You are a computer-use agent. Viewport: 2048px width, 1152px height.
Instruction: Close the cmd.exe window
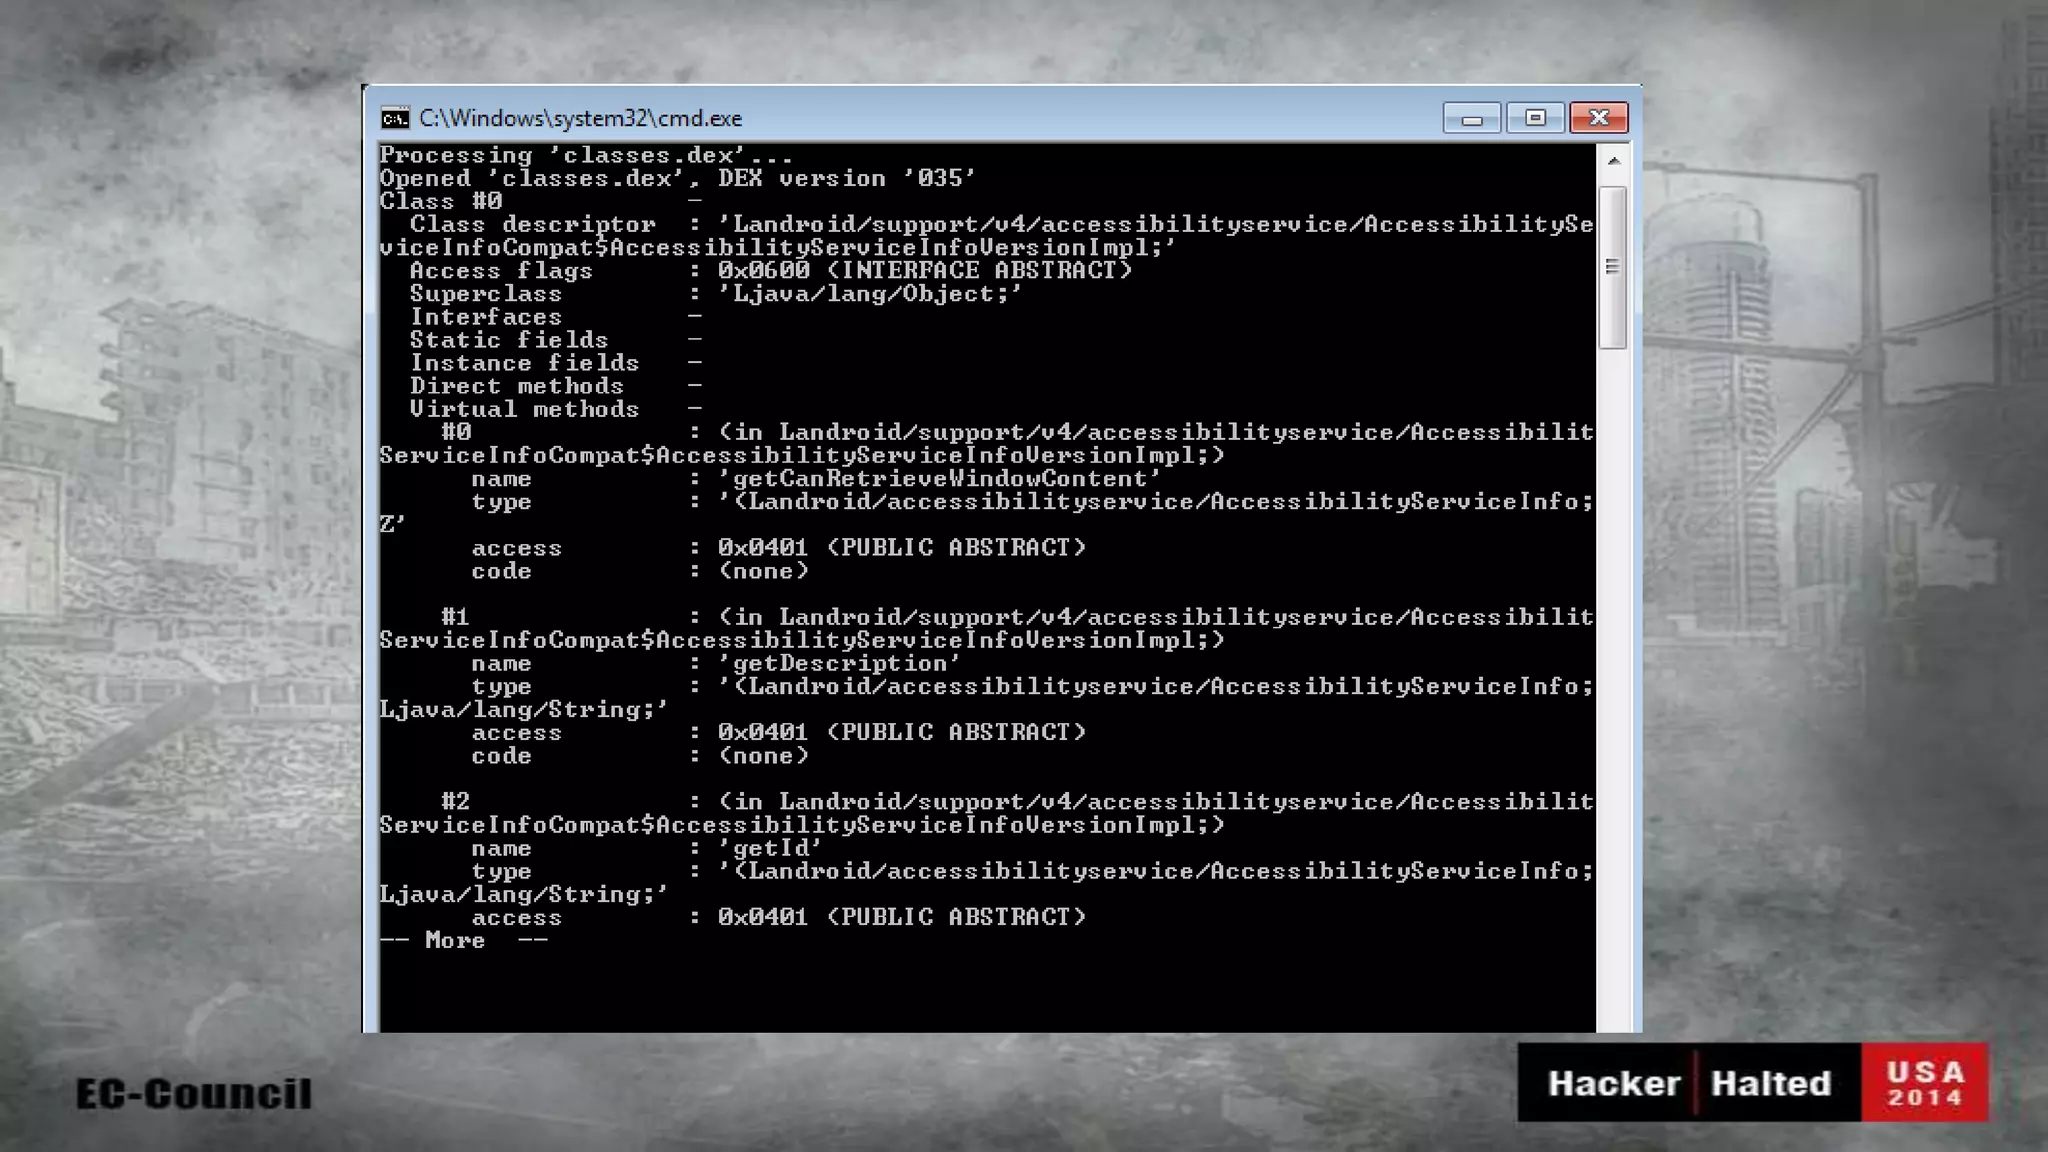pyautogui.click(x=1598, y=119)
